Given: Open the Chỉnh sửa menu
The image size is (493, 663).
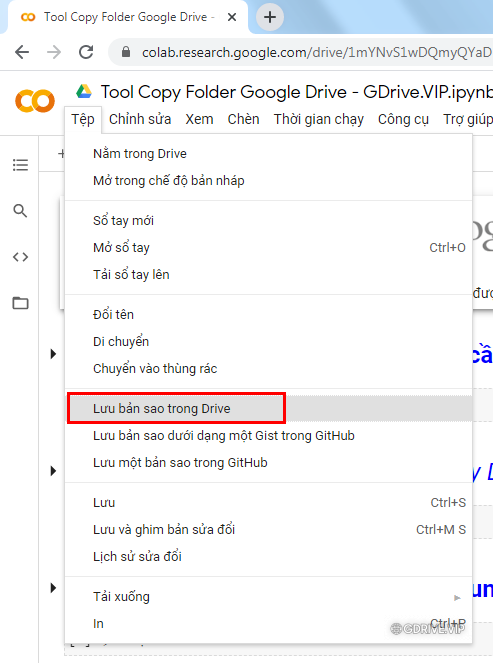Looking at the screenshot, I should point(140,120).
